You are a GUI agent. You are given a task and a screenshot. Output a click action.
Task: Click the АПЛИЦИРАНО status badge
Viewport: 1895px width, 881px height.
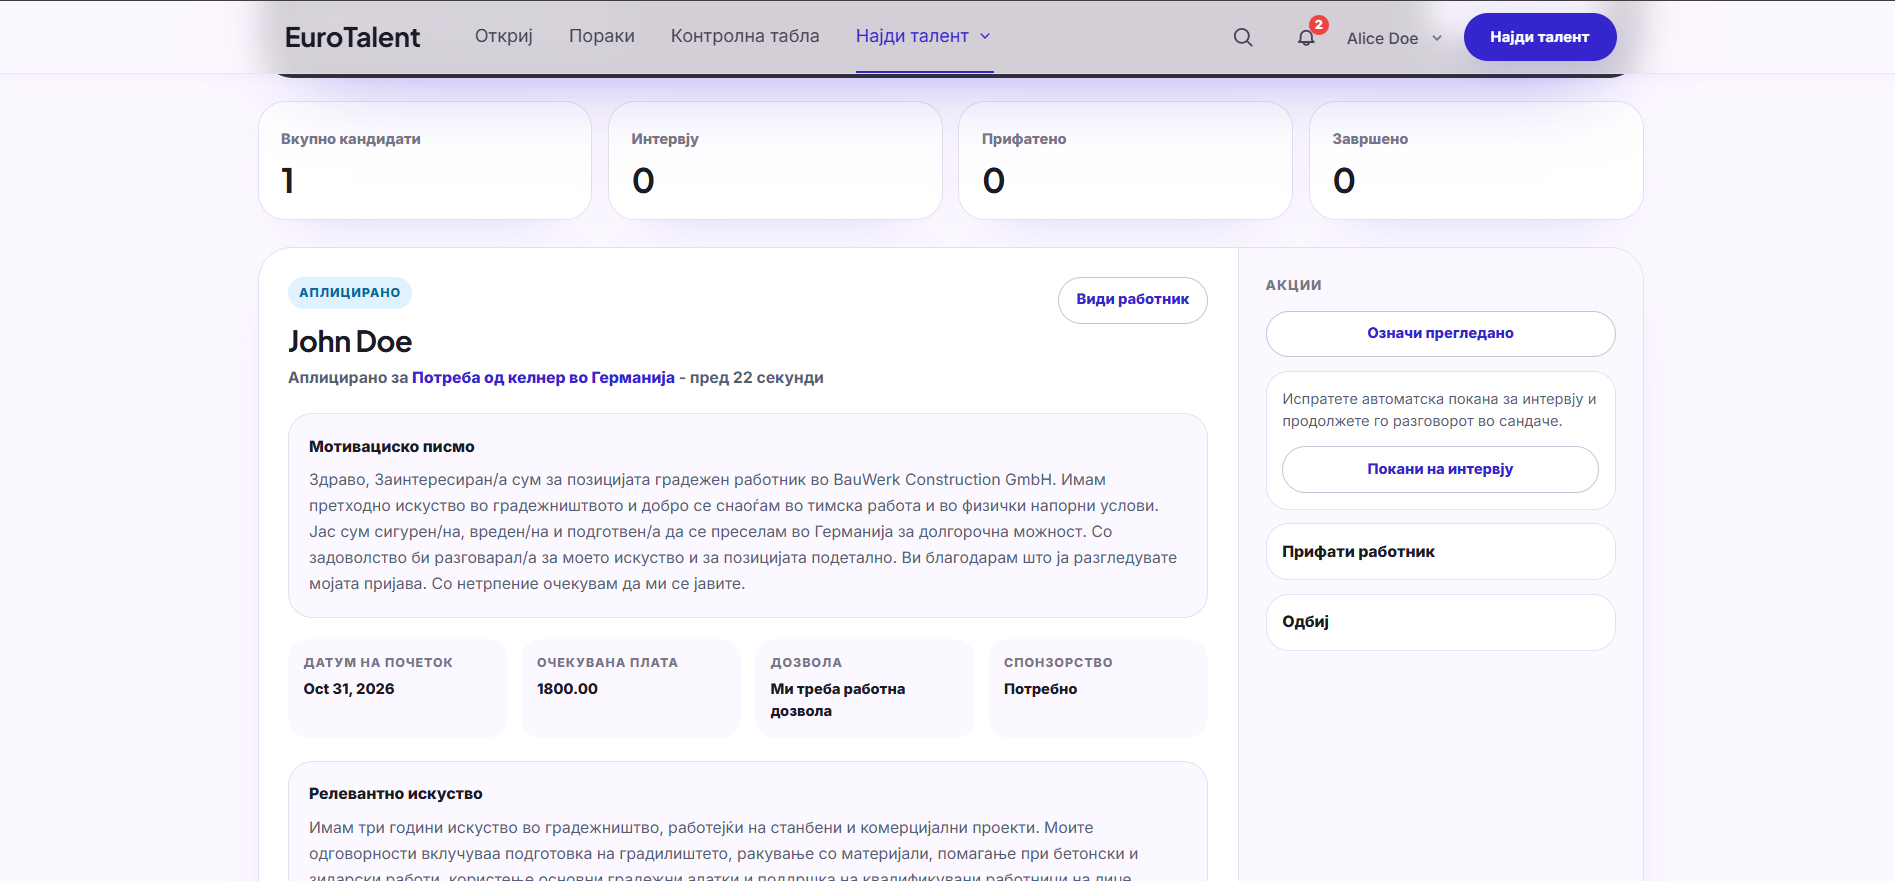pyautogui.click(x=350, y=293)
